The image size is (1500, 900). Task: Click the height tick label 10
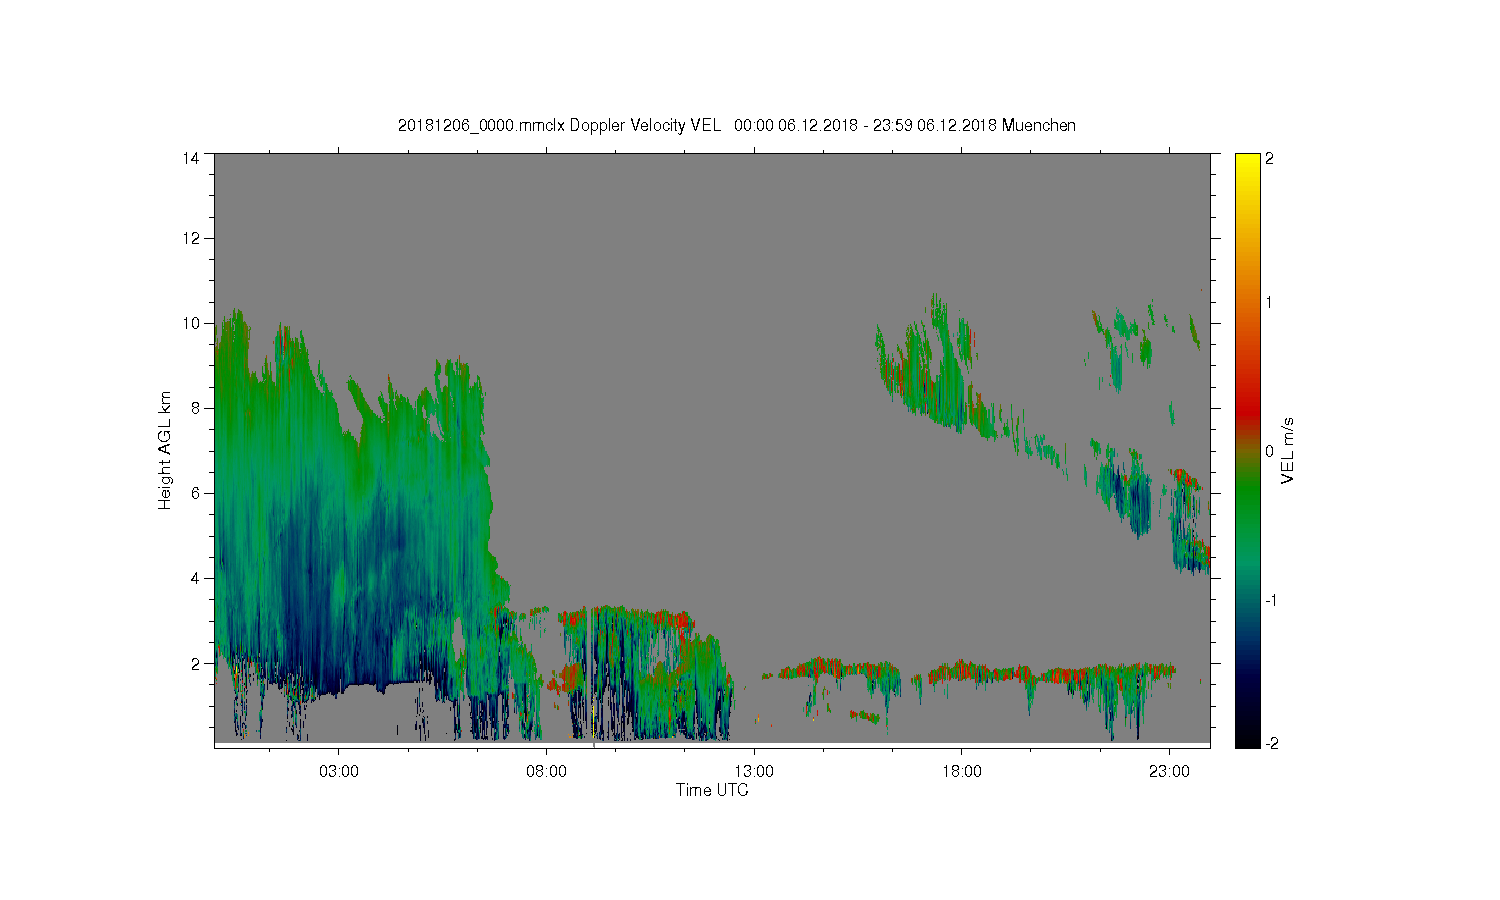190,323
